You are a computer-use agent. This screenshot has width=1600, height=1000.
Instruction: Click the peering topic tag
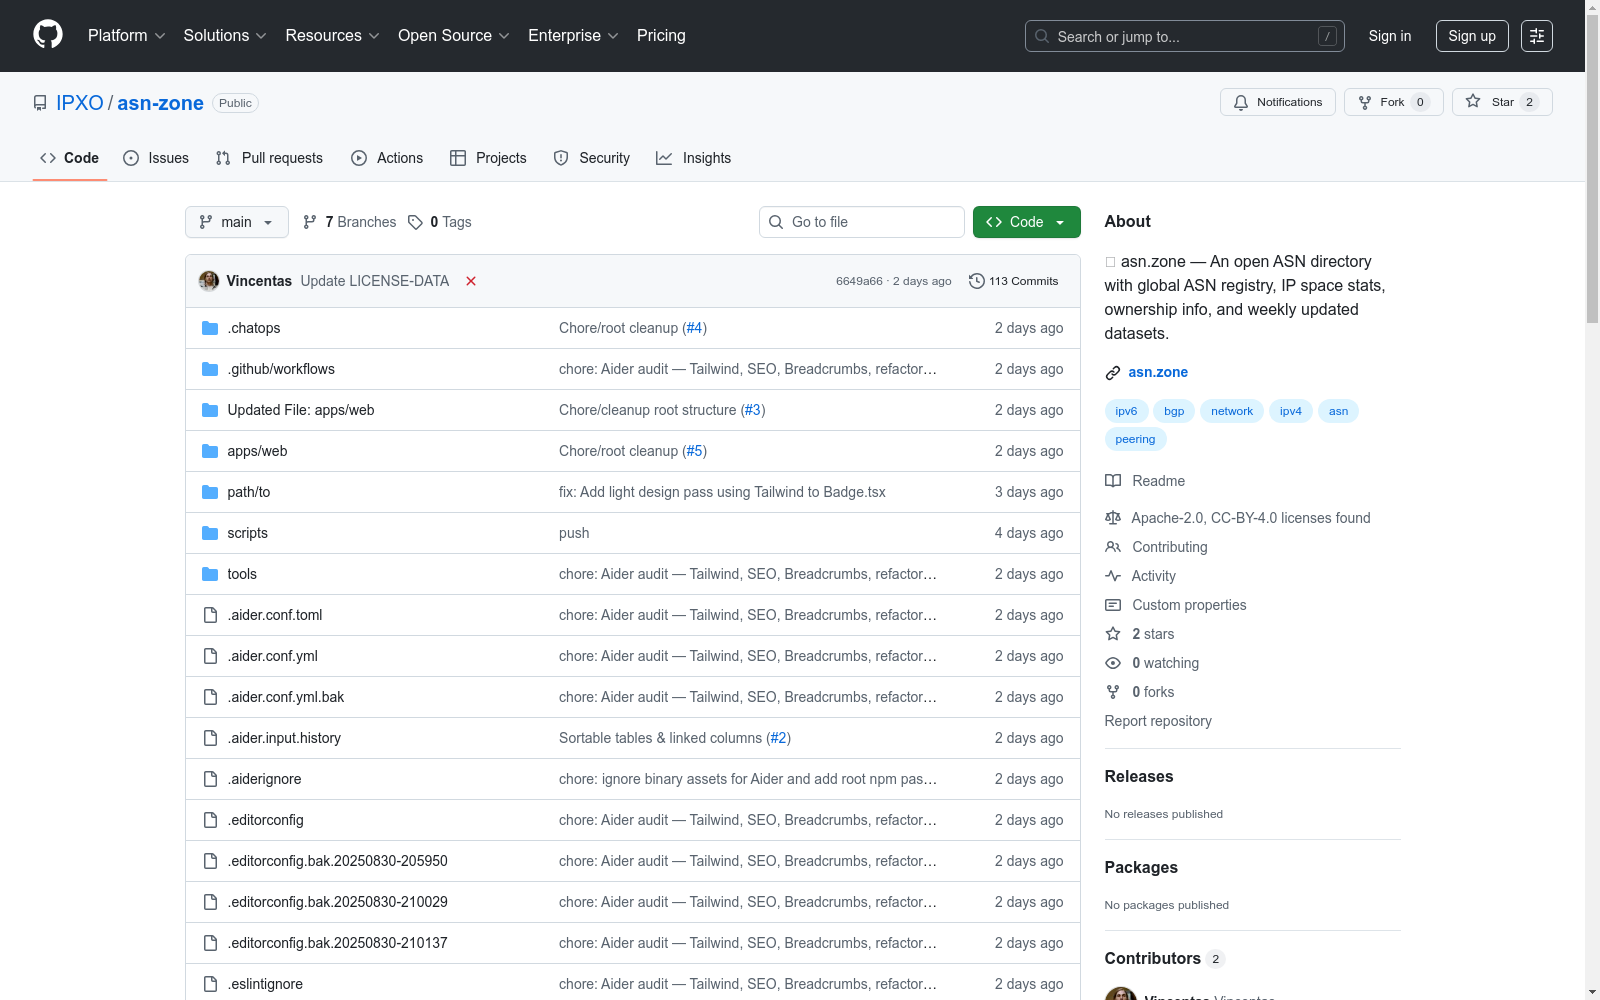pyautogui.click(x=1135, y=439)
